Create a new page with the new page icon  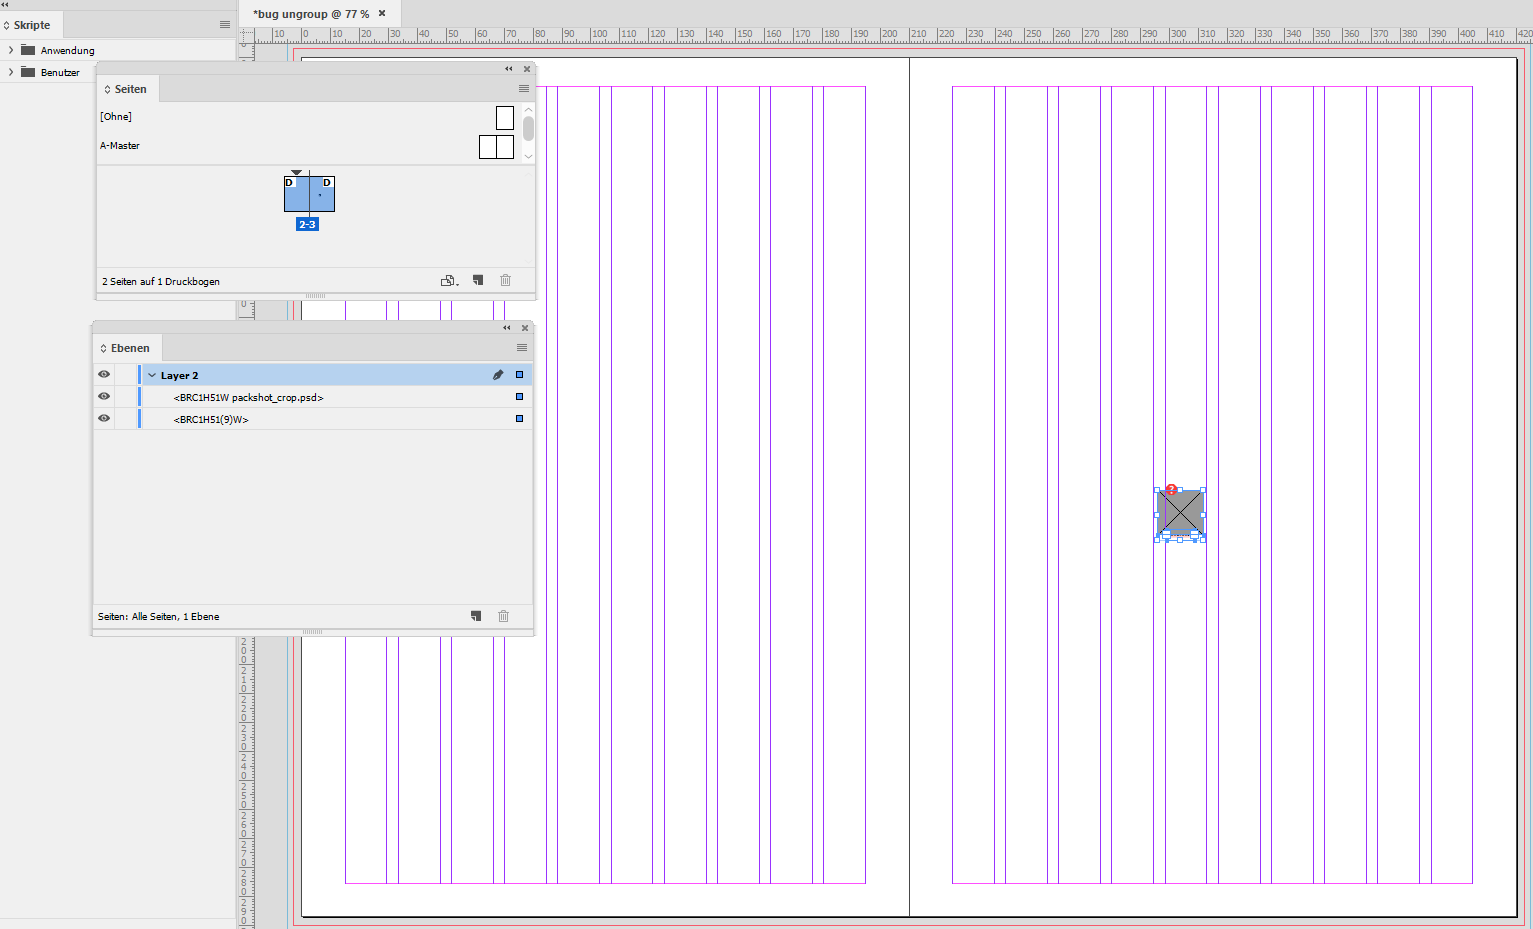477,280
